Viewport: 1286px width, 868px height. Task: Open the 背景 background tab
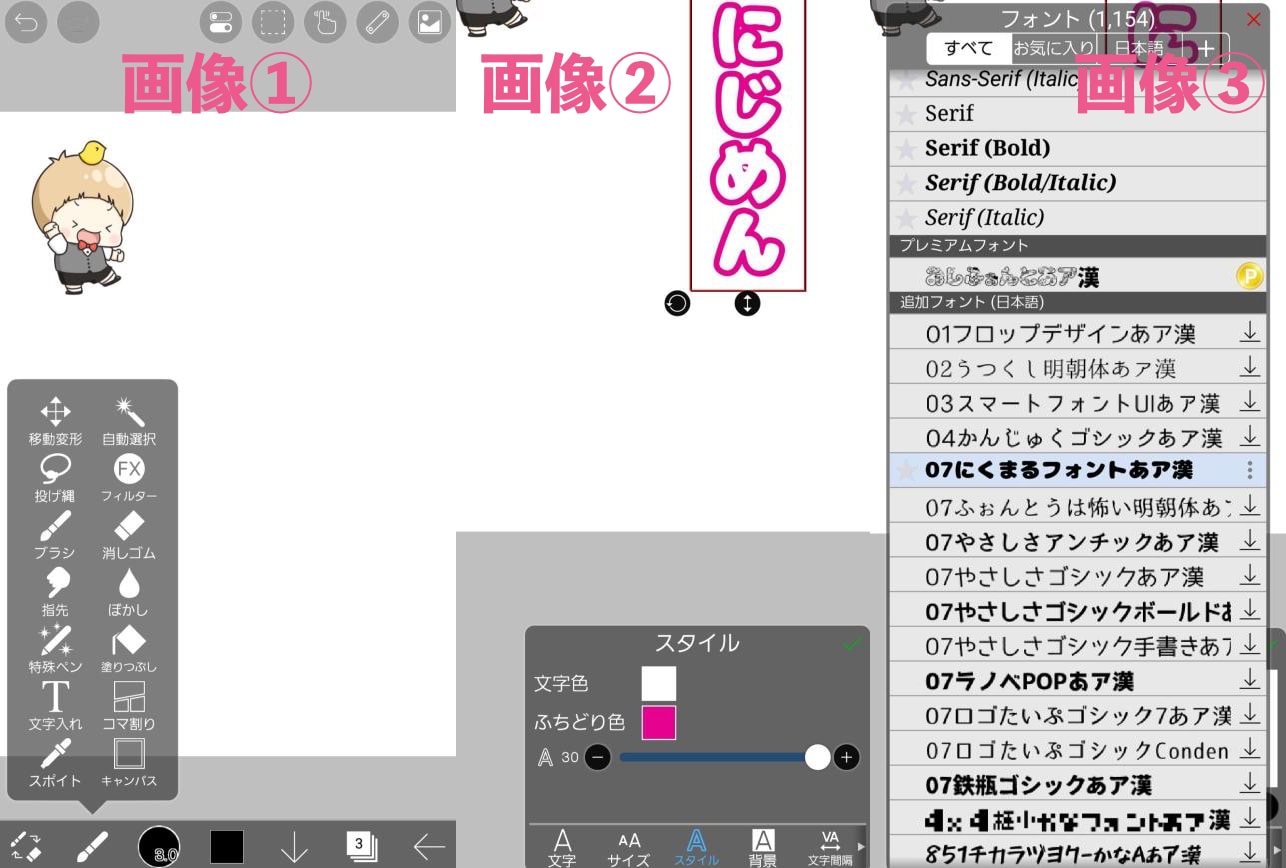tap(763, 846)
